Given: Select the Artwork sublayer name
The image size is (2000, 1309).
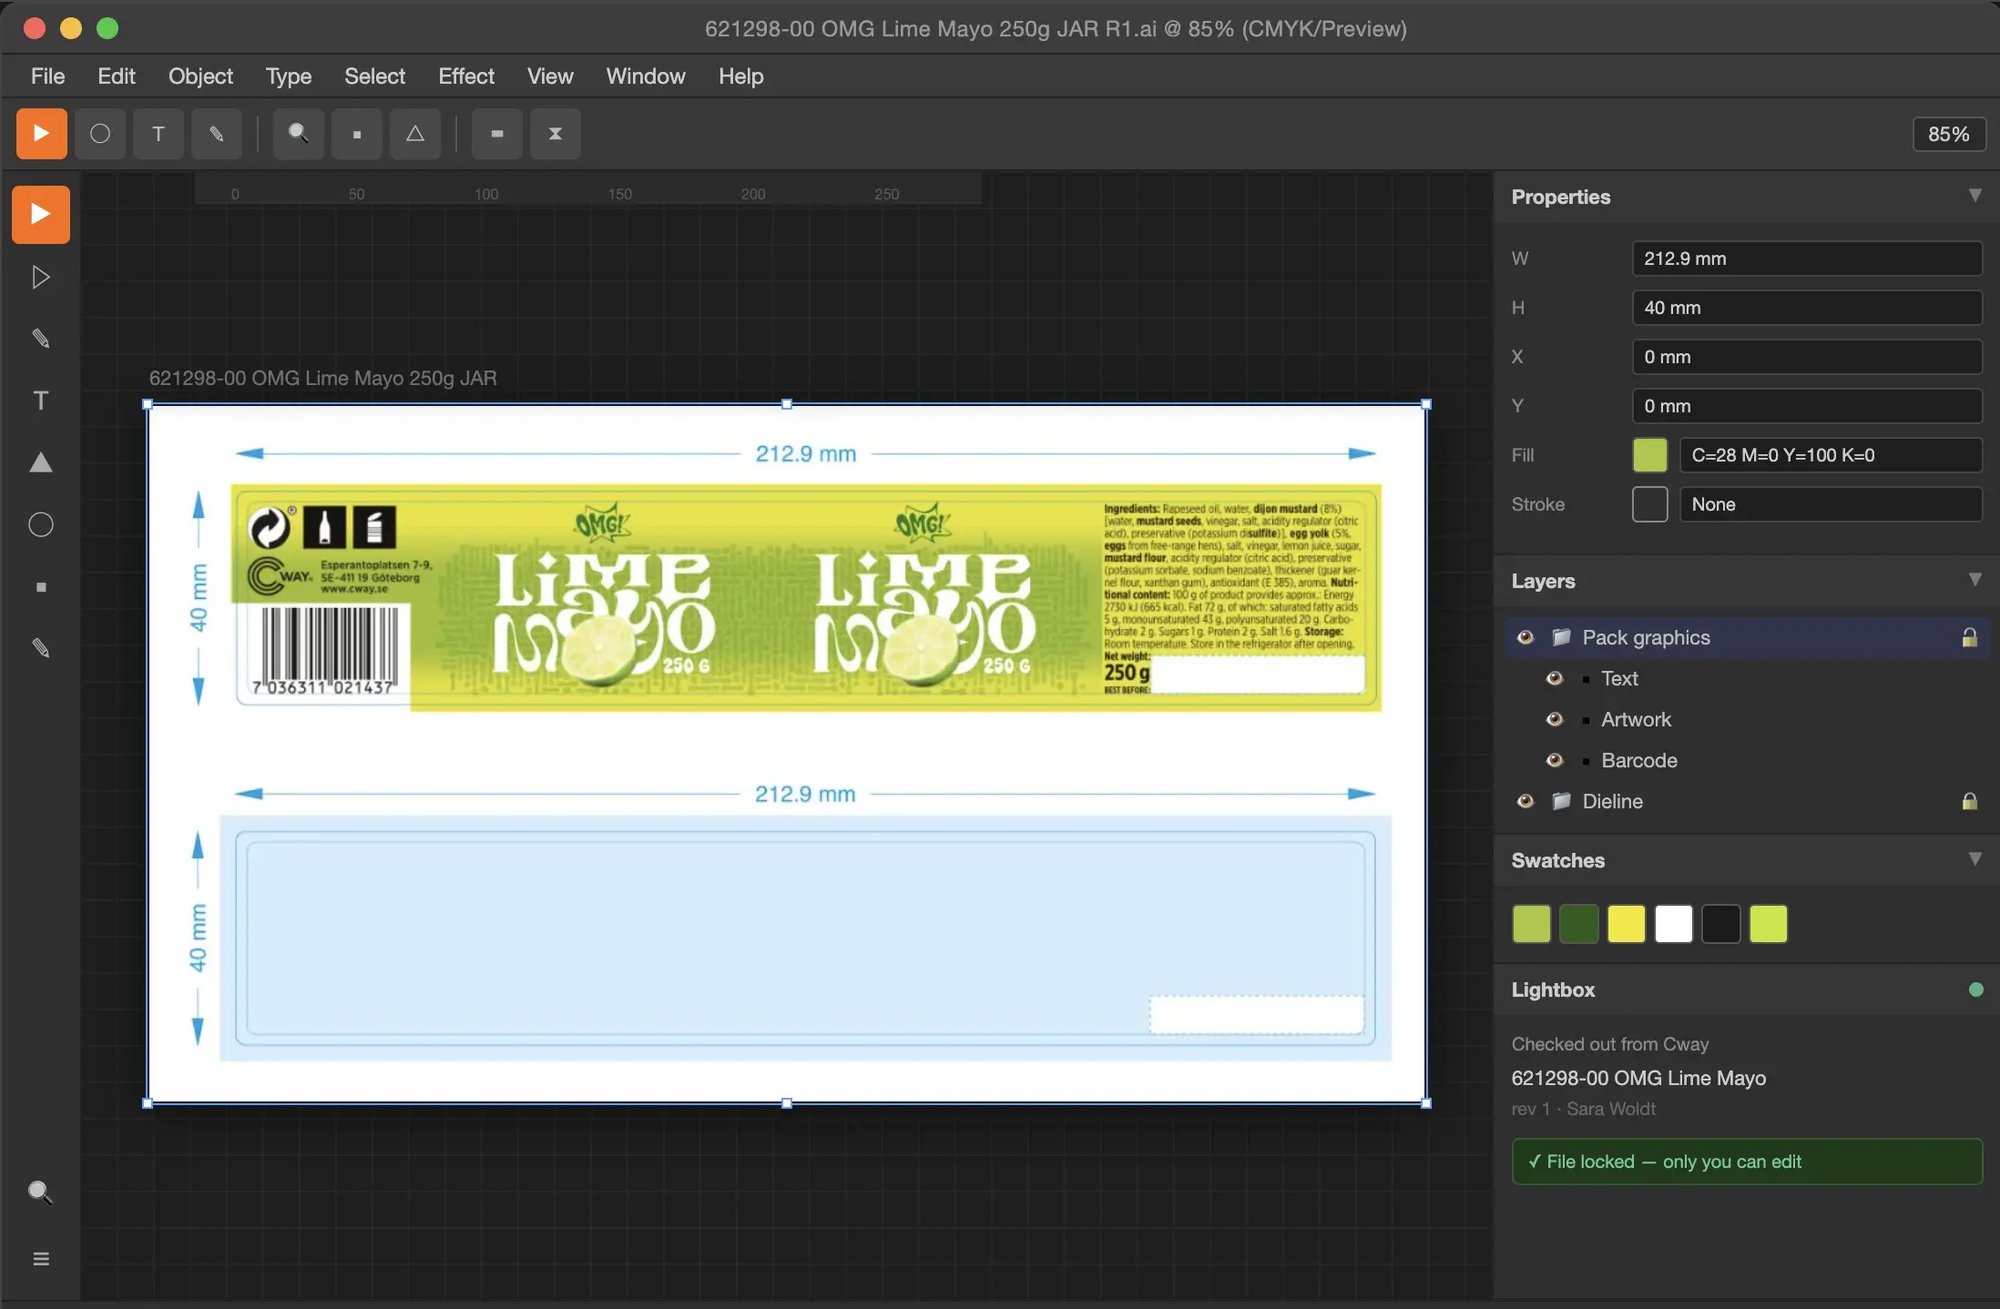Looking at the screenshot, I should 1636,720.
